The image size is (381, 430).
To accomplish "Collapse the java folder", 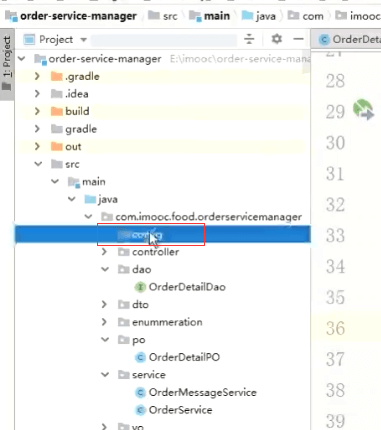I will (72, 199).
